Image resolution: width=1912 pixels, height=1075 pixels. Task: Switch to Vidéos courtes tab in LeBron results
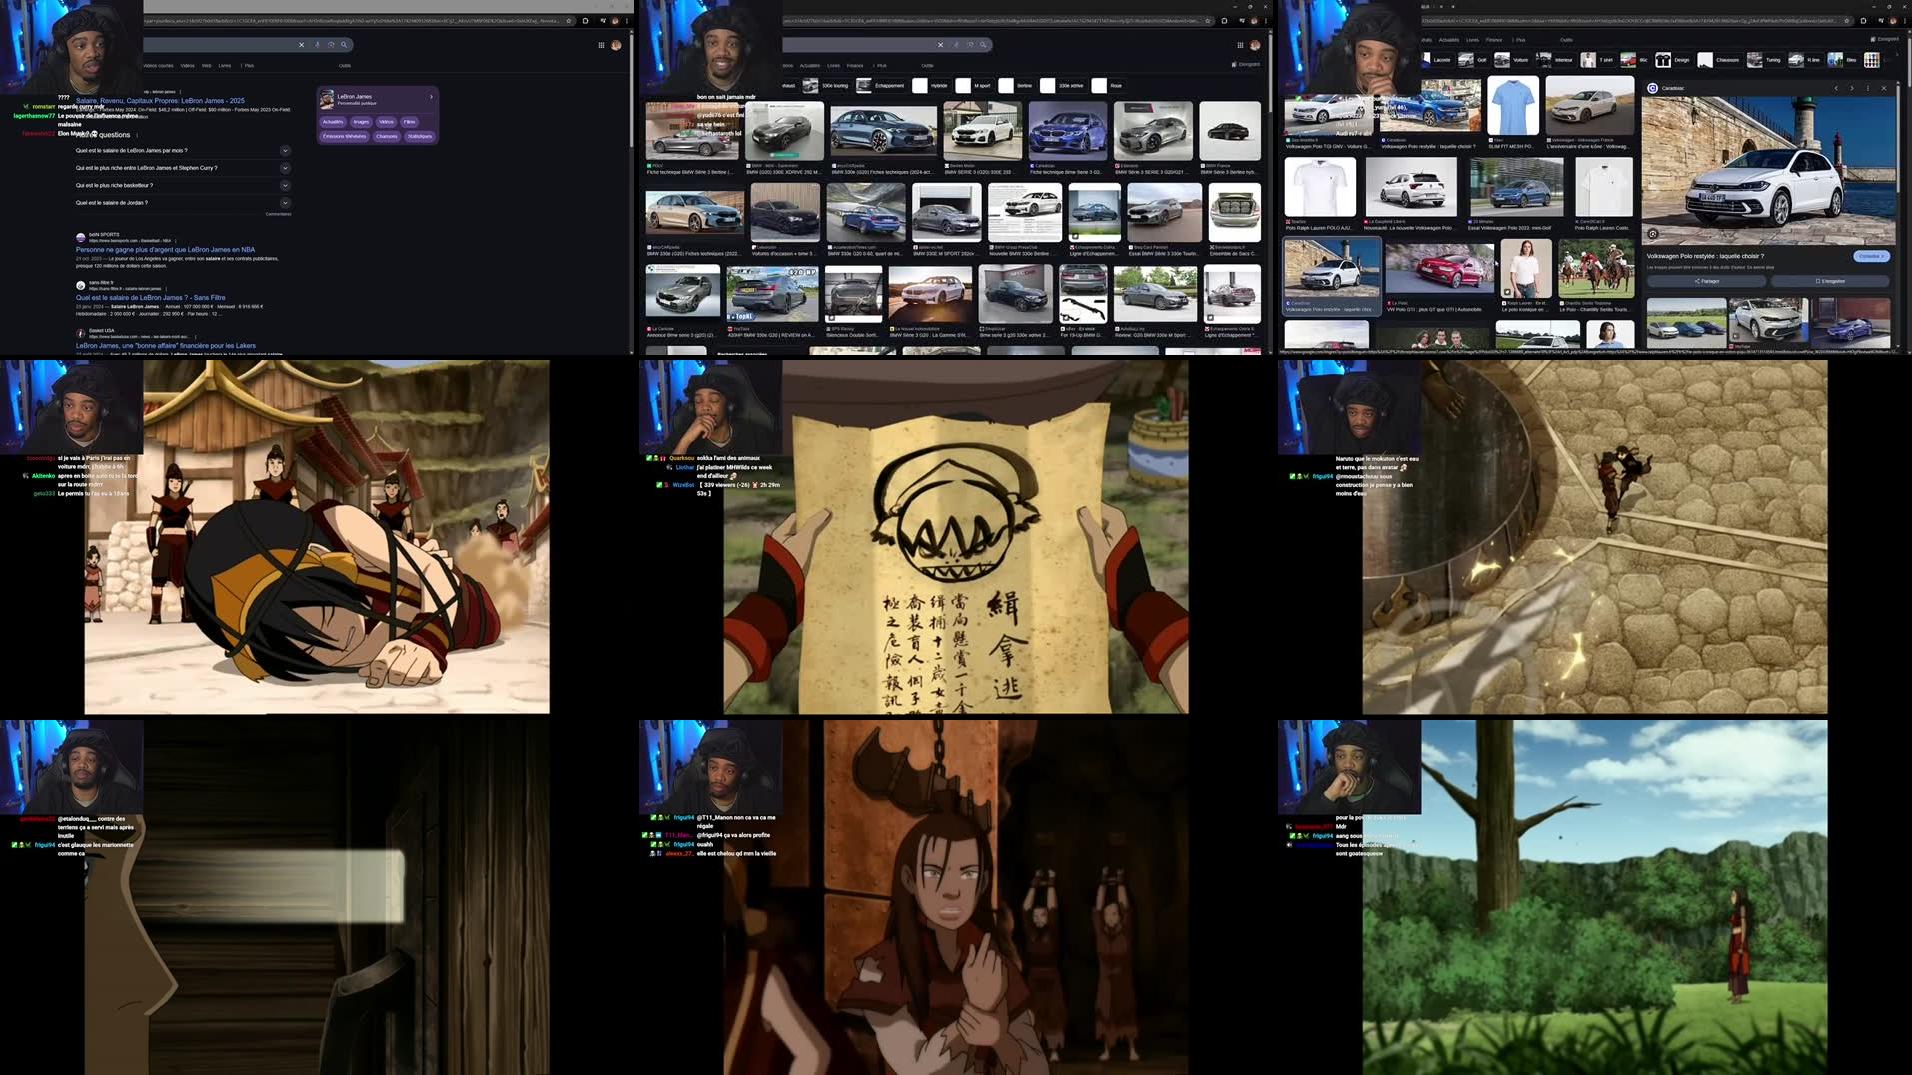(x=157, y=65)
